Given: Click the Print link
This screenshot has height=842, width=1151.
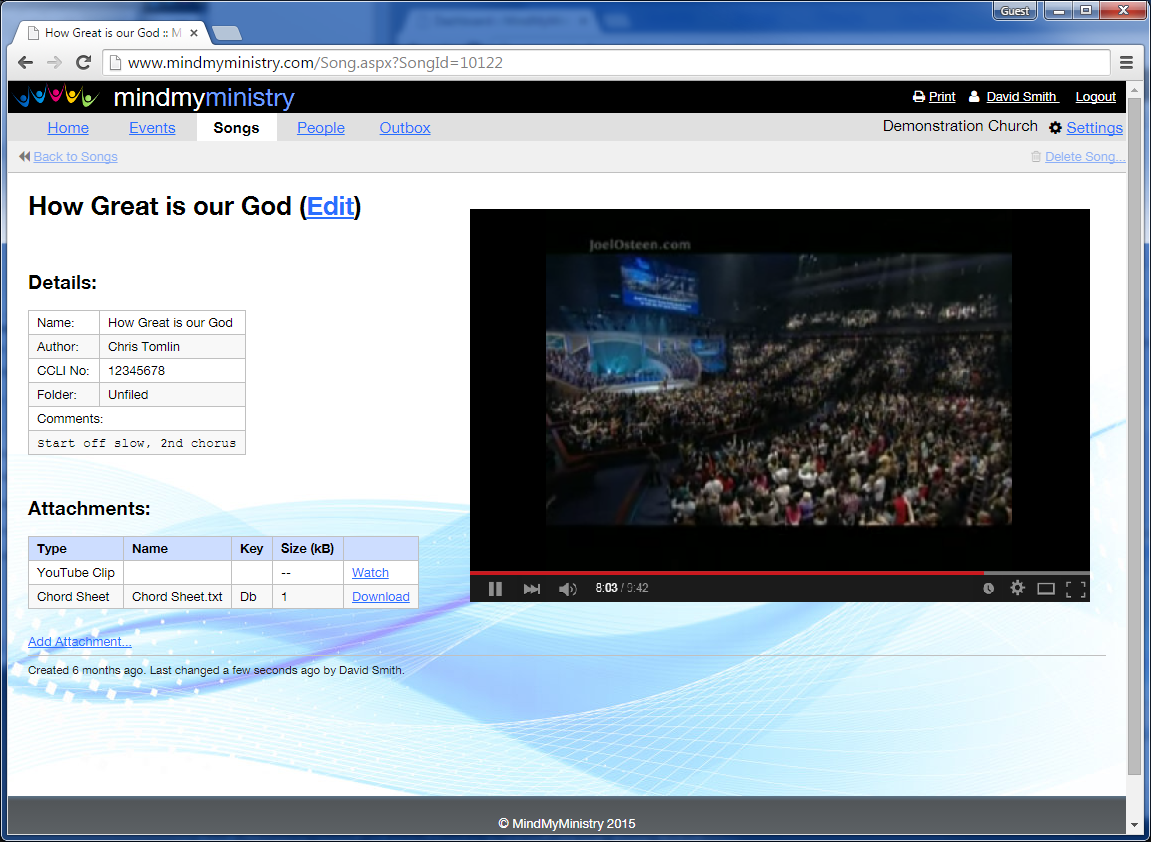Looking at the screenshot, I should [x=942, y=97].
